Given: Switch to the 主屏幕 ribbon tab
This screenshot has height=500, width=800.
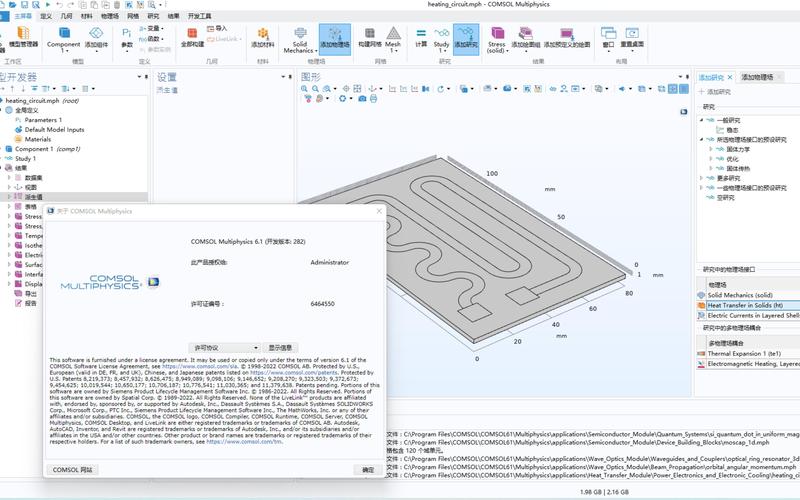Looking at the screenshot, I should (23, 16).
